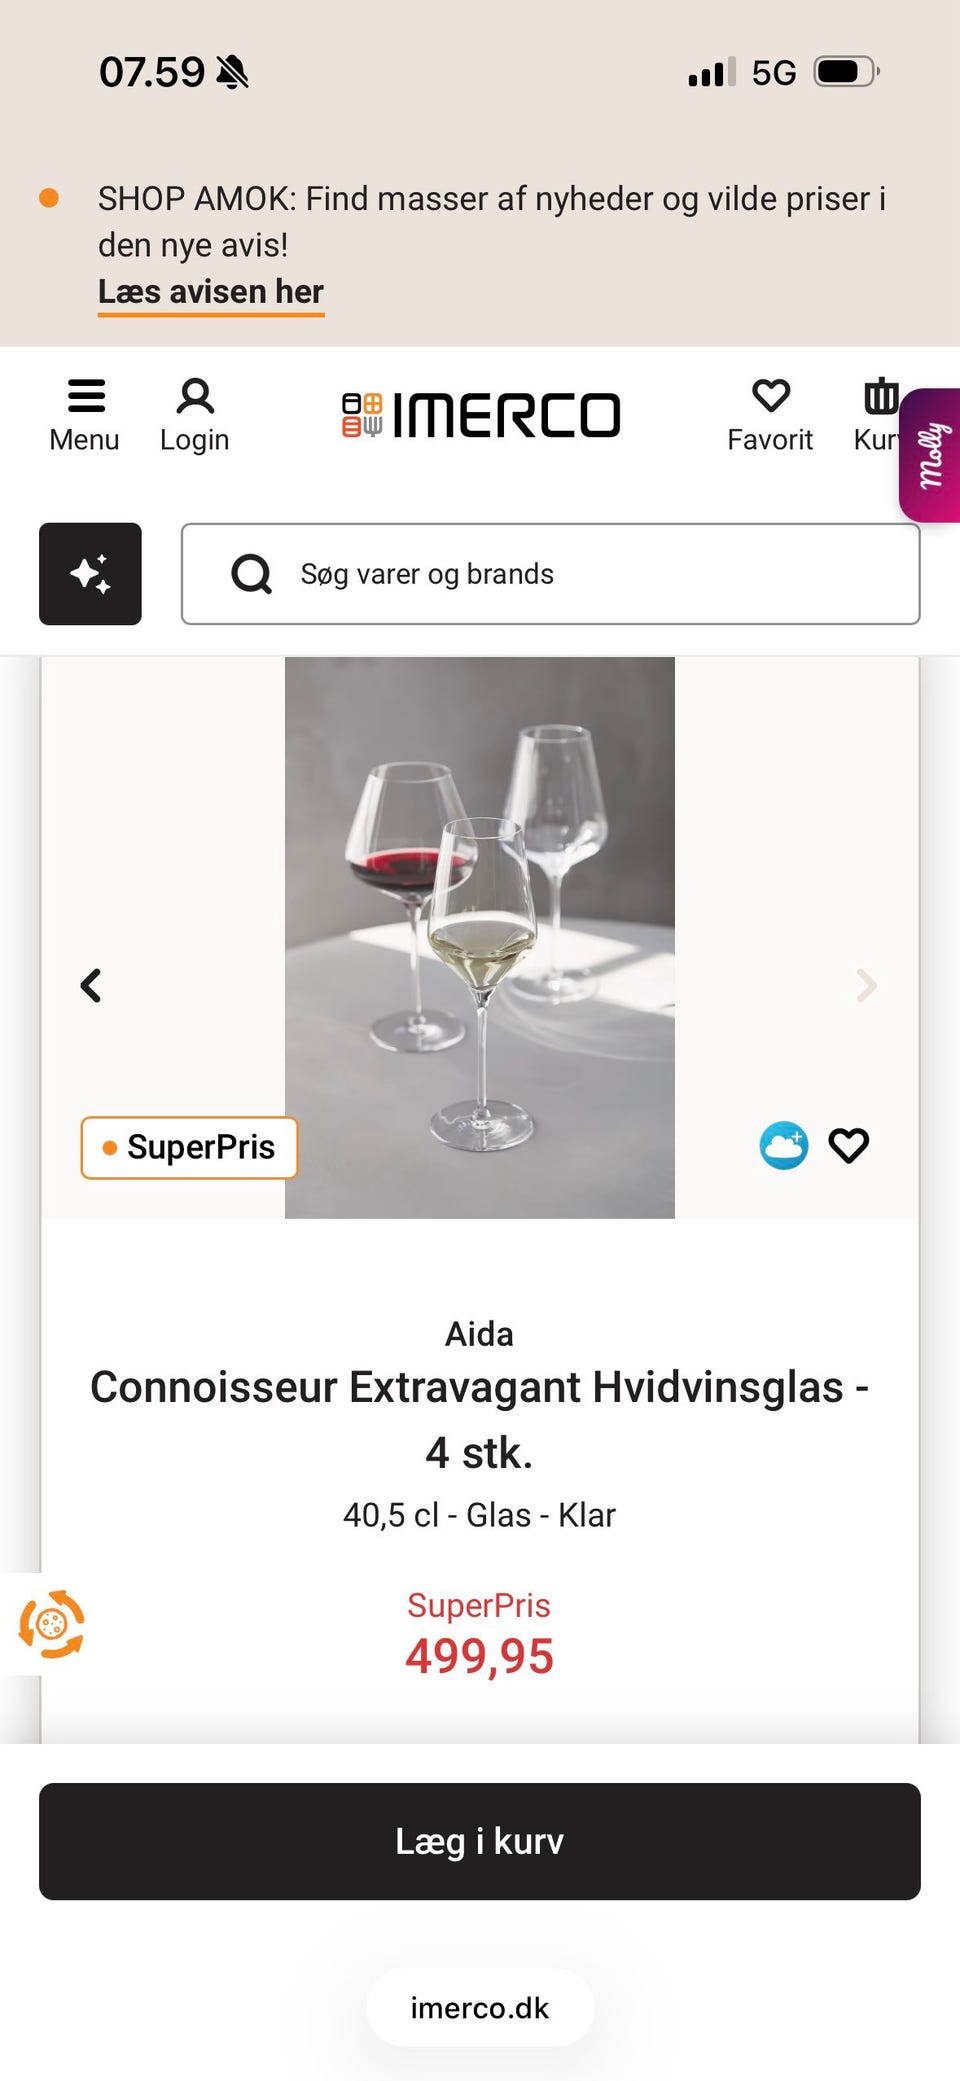
Task: Open the shopping basket Kurv icon
Action: [x=879, y=398]
